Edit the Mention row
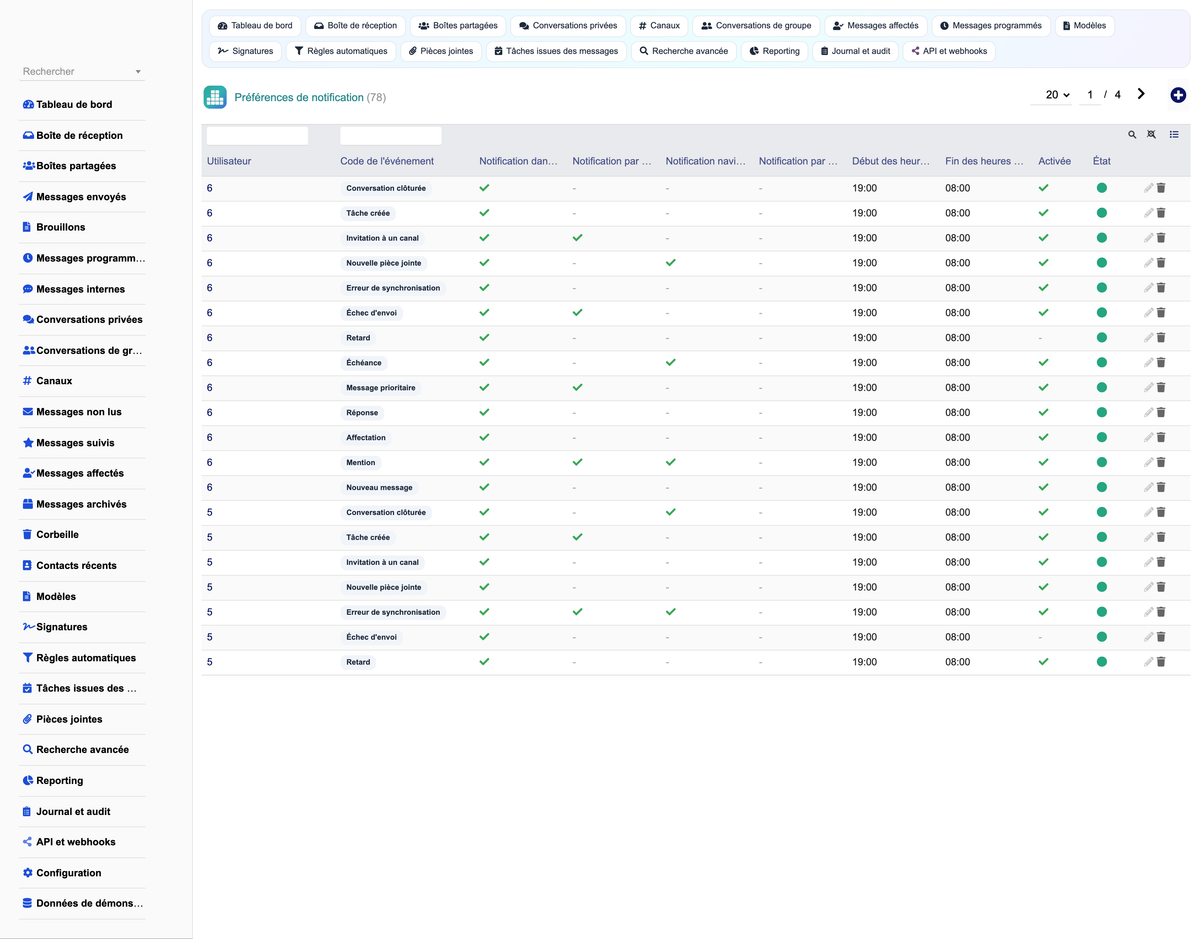 coord(1149,462)
